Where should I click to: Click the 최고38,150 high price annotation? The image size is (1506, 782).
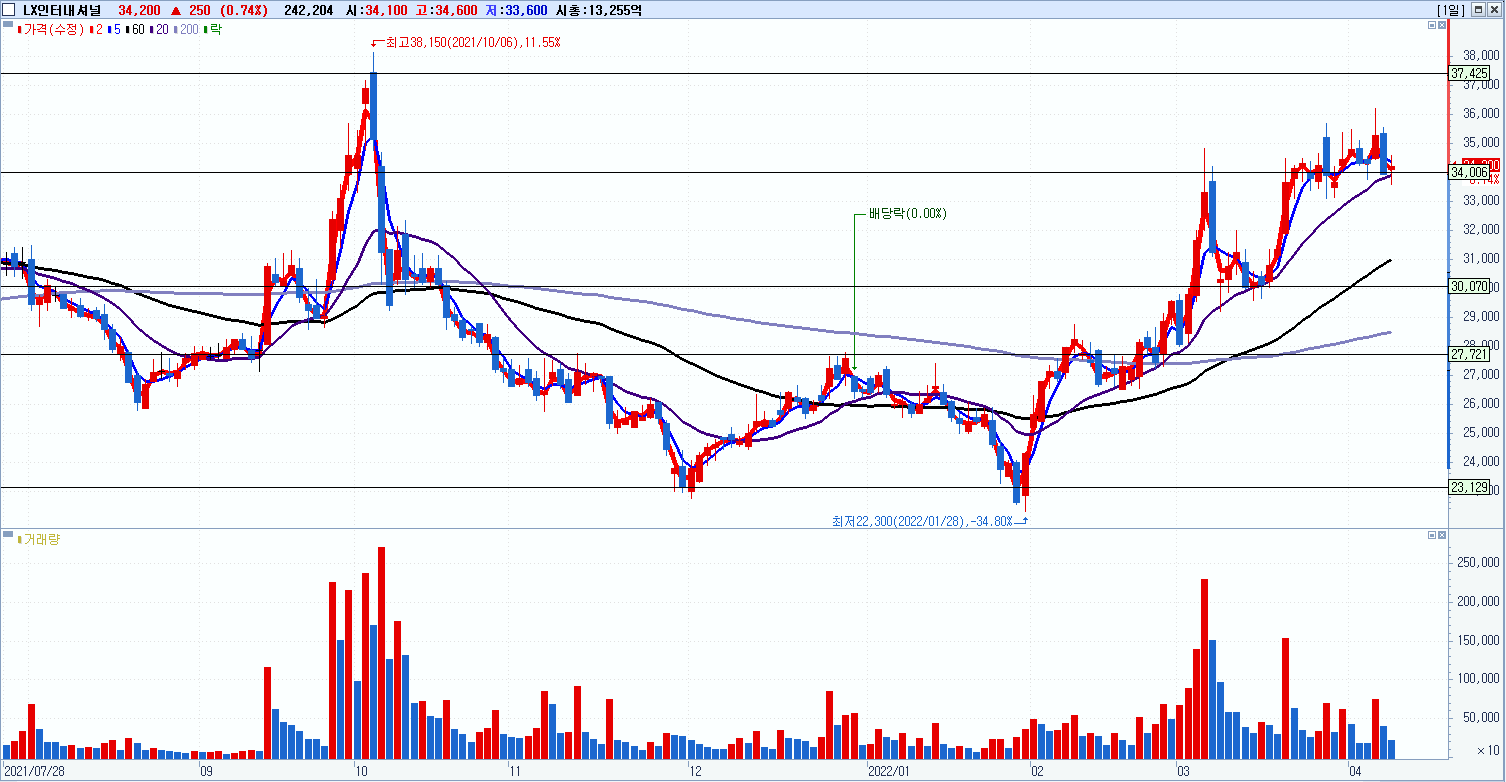click(465, 43)
